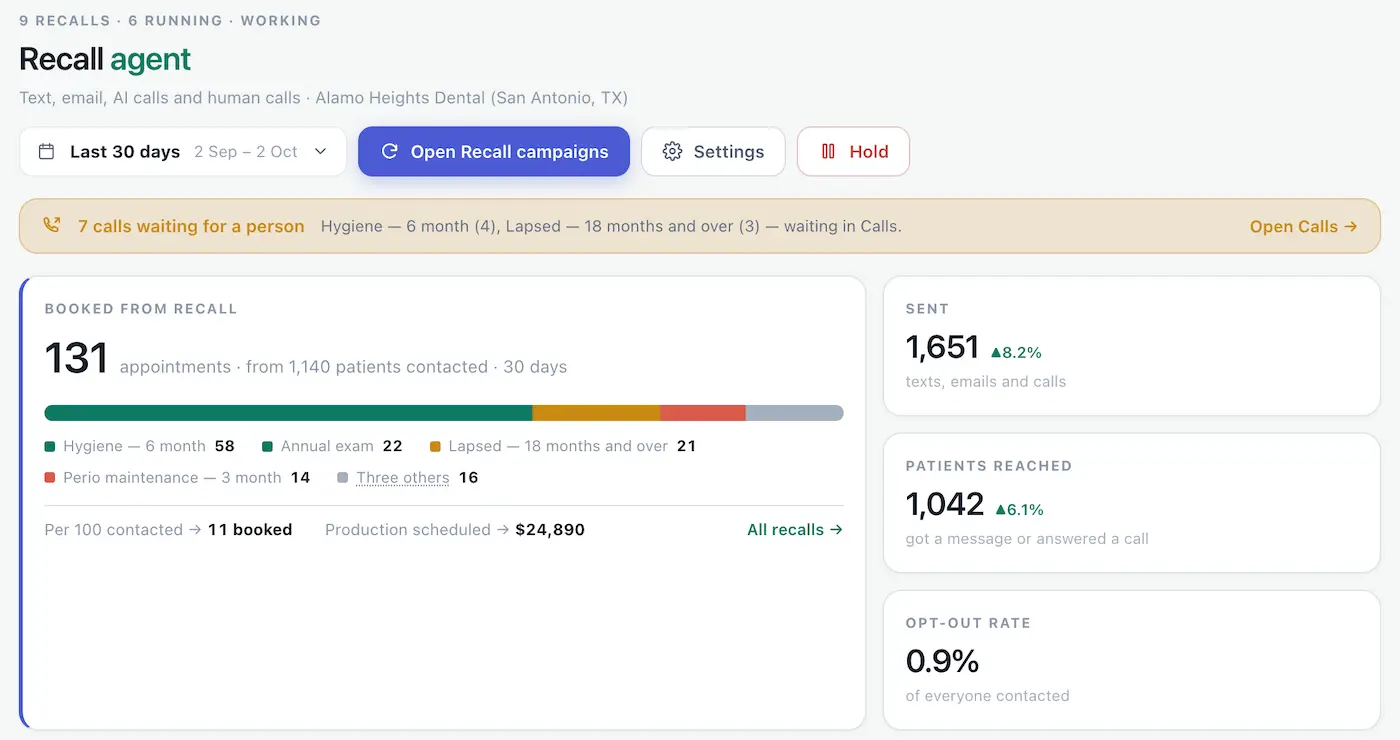Image resolution: width=1400 pixels, height=740 pixels.
Task: Click the phone icon in waiting calls banner
Action: [x=52, y=225]
